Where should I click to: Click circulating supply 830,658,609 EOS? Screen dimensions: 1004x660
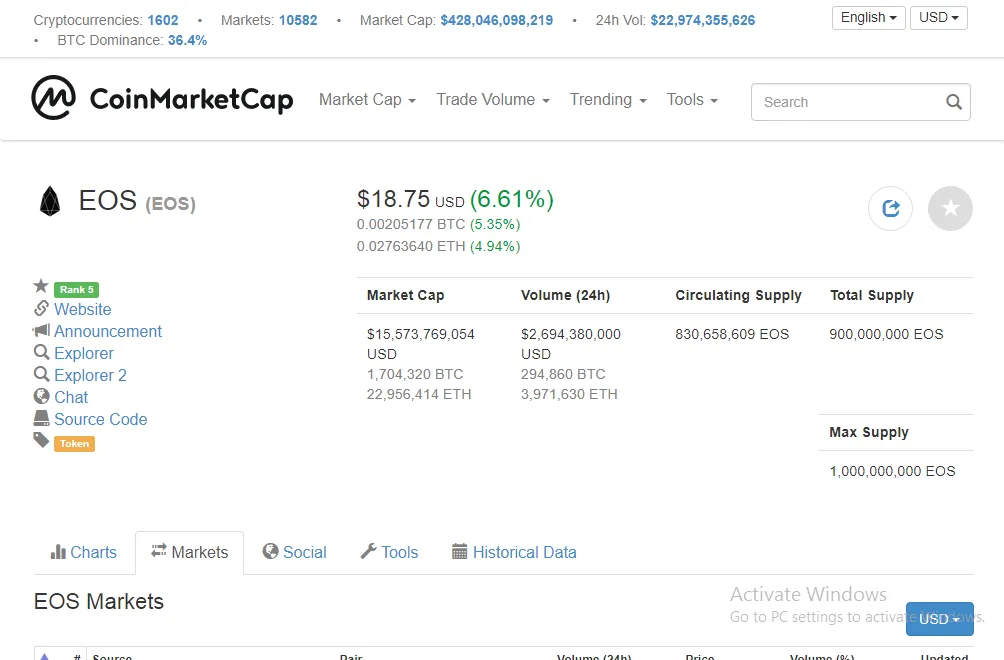pos(732,334)
